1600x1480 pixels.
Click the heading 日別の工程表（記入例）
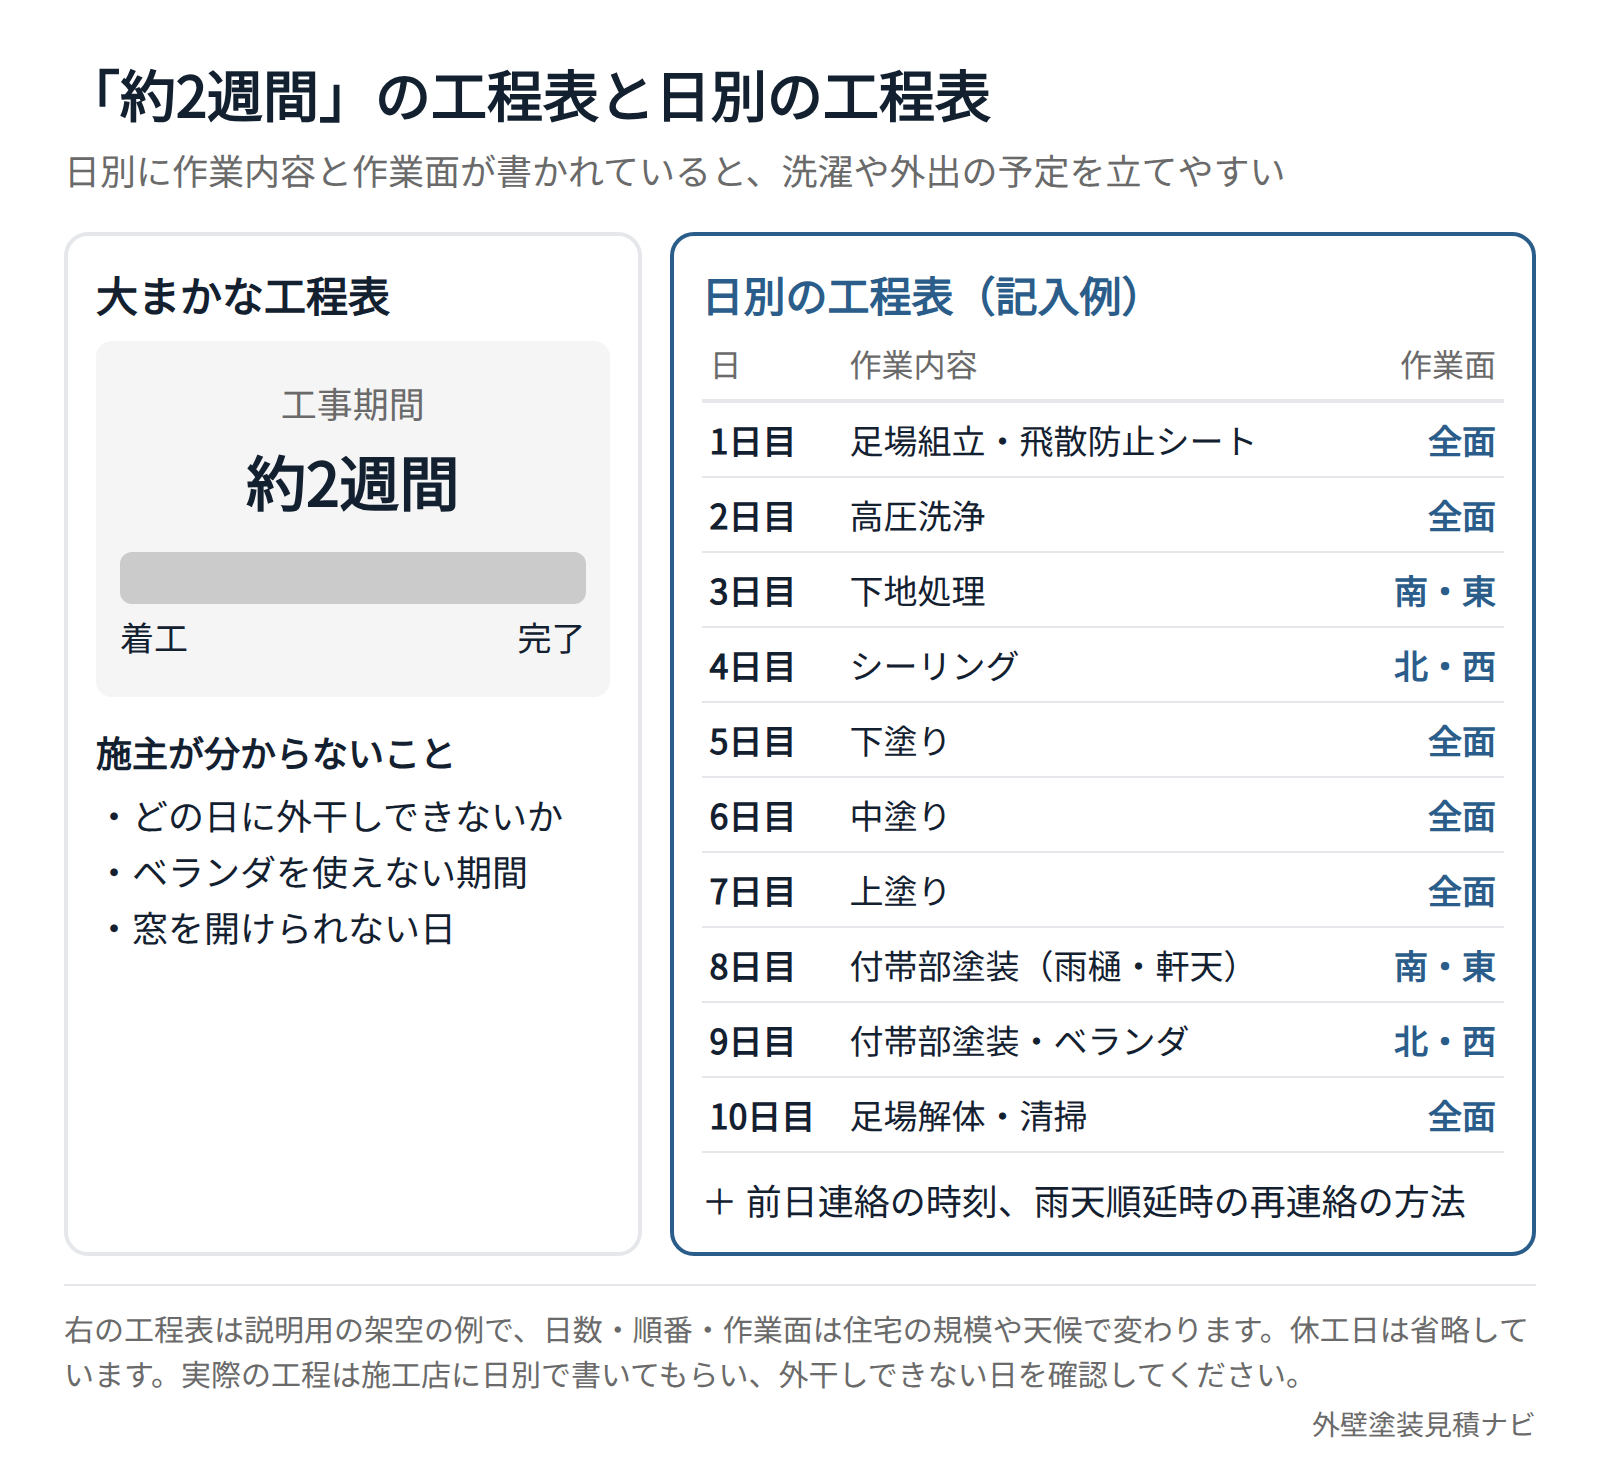pyautogui.click(x=922, y=297)
